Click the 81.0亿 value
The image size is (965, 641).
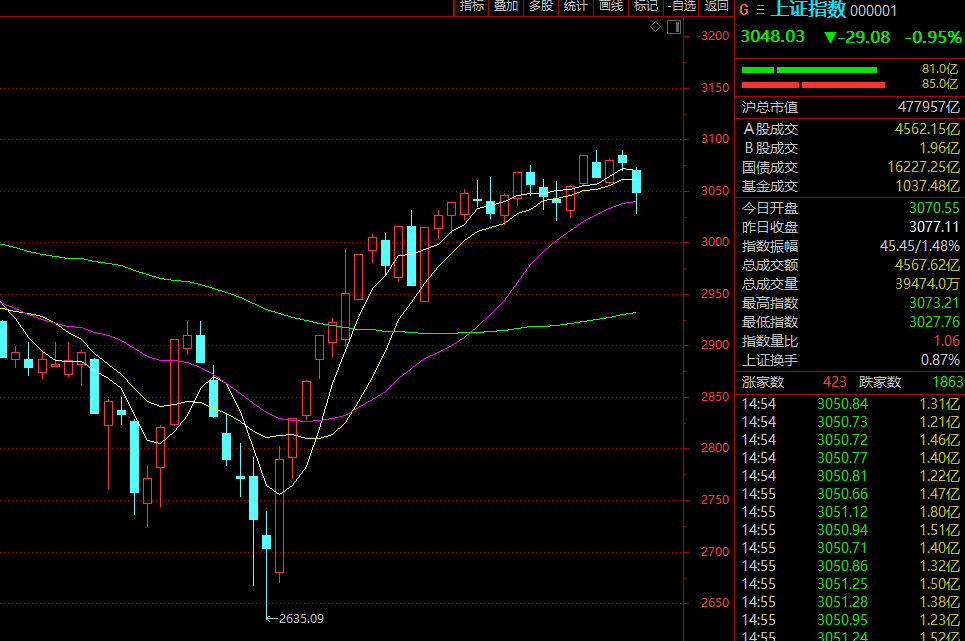click(x=940, y=69)
